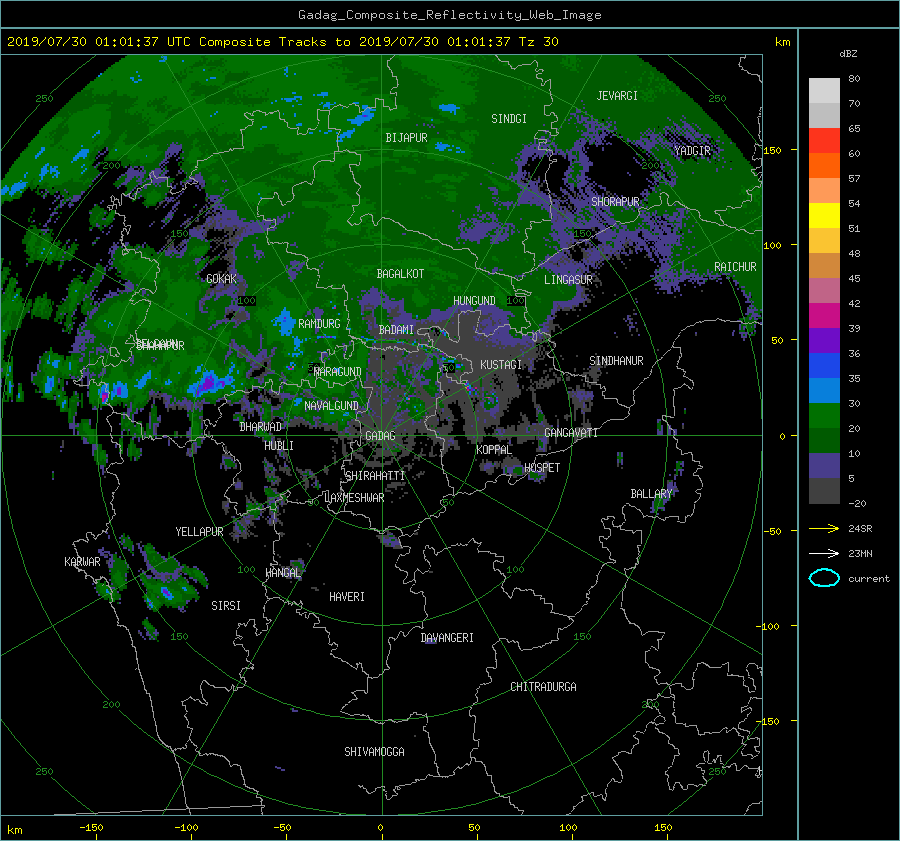Click the 'BAGALKOT' city label
The image size is (900, 841).
[400, 274]
